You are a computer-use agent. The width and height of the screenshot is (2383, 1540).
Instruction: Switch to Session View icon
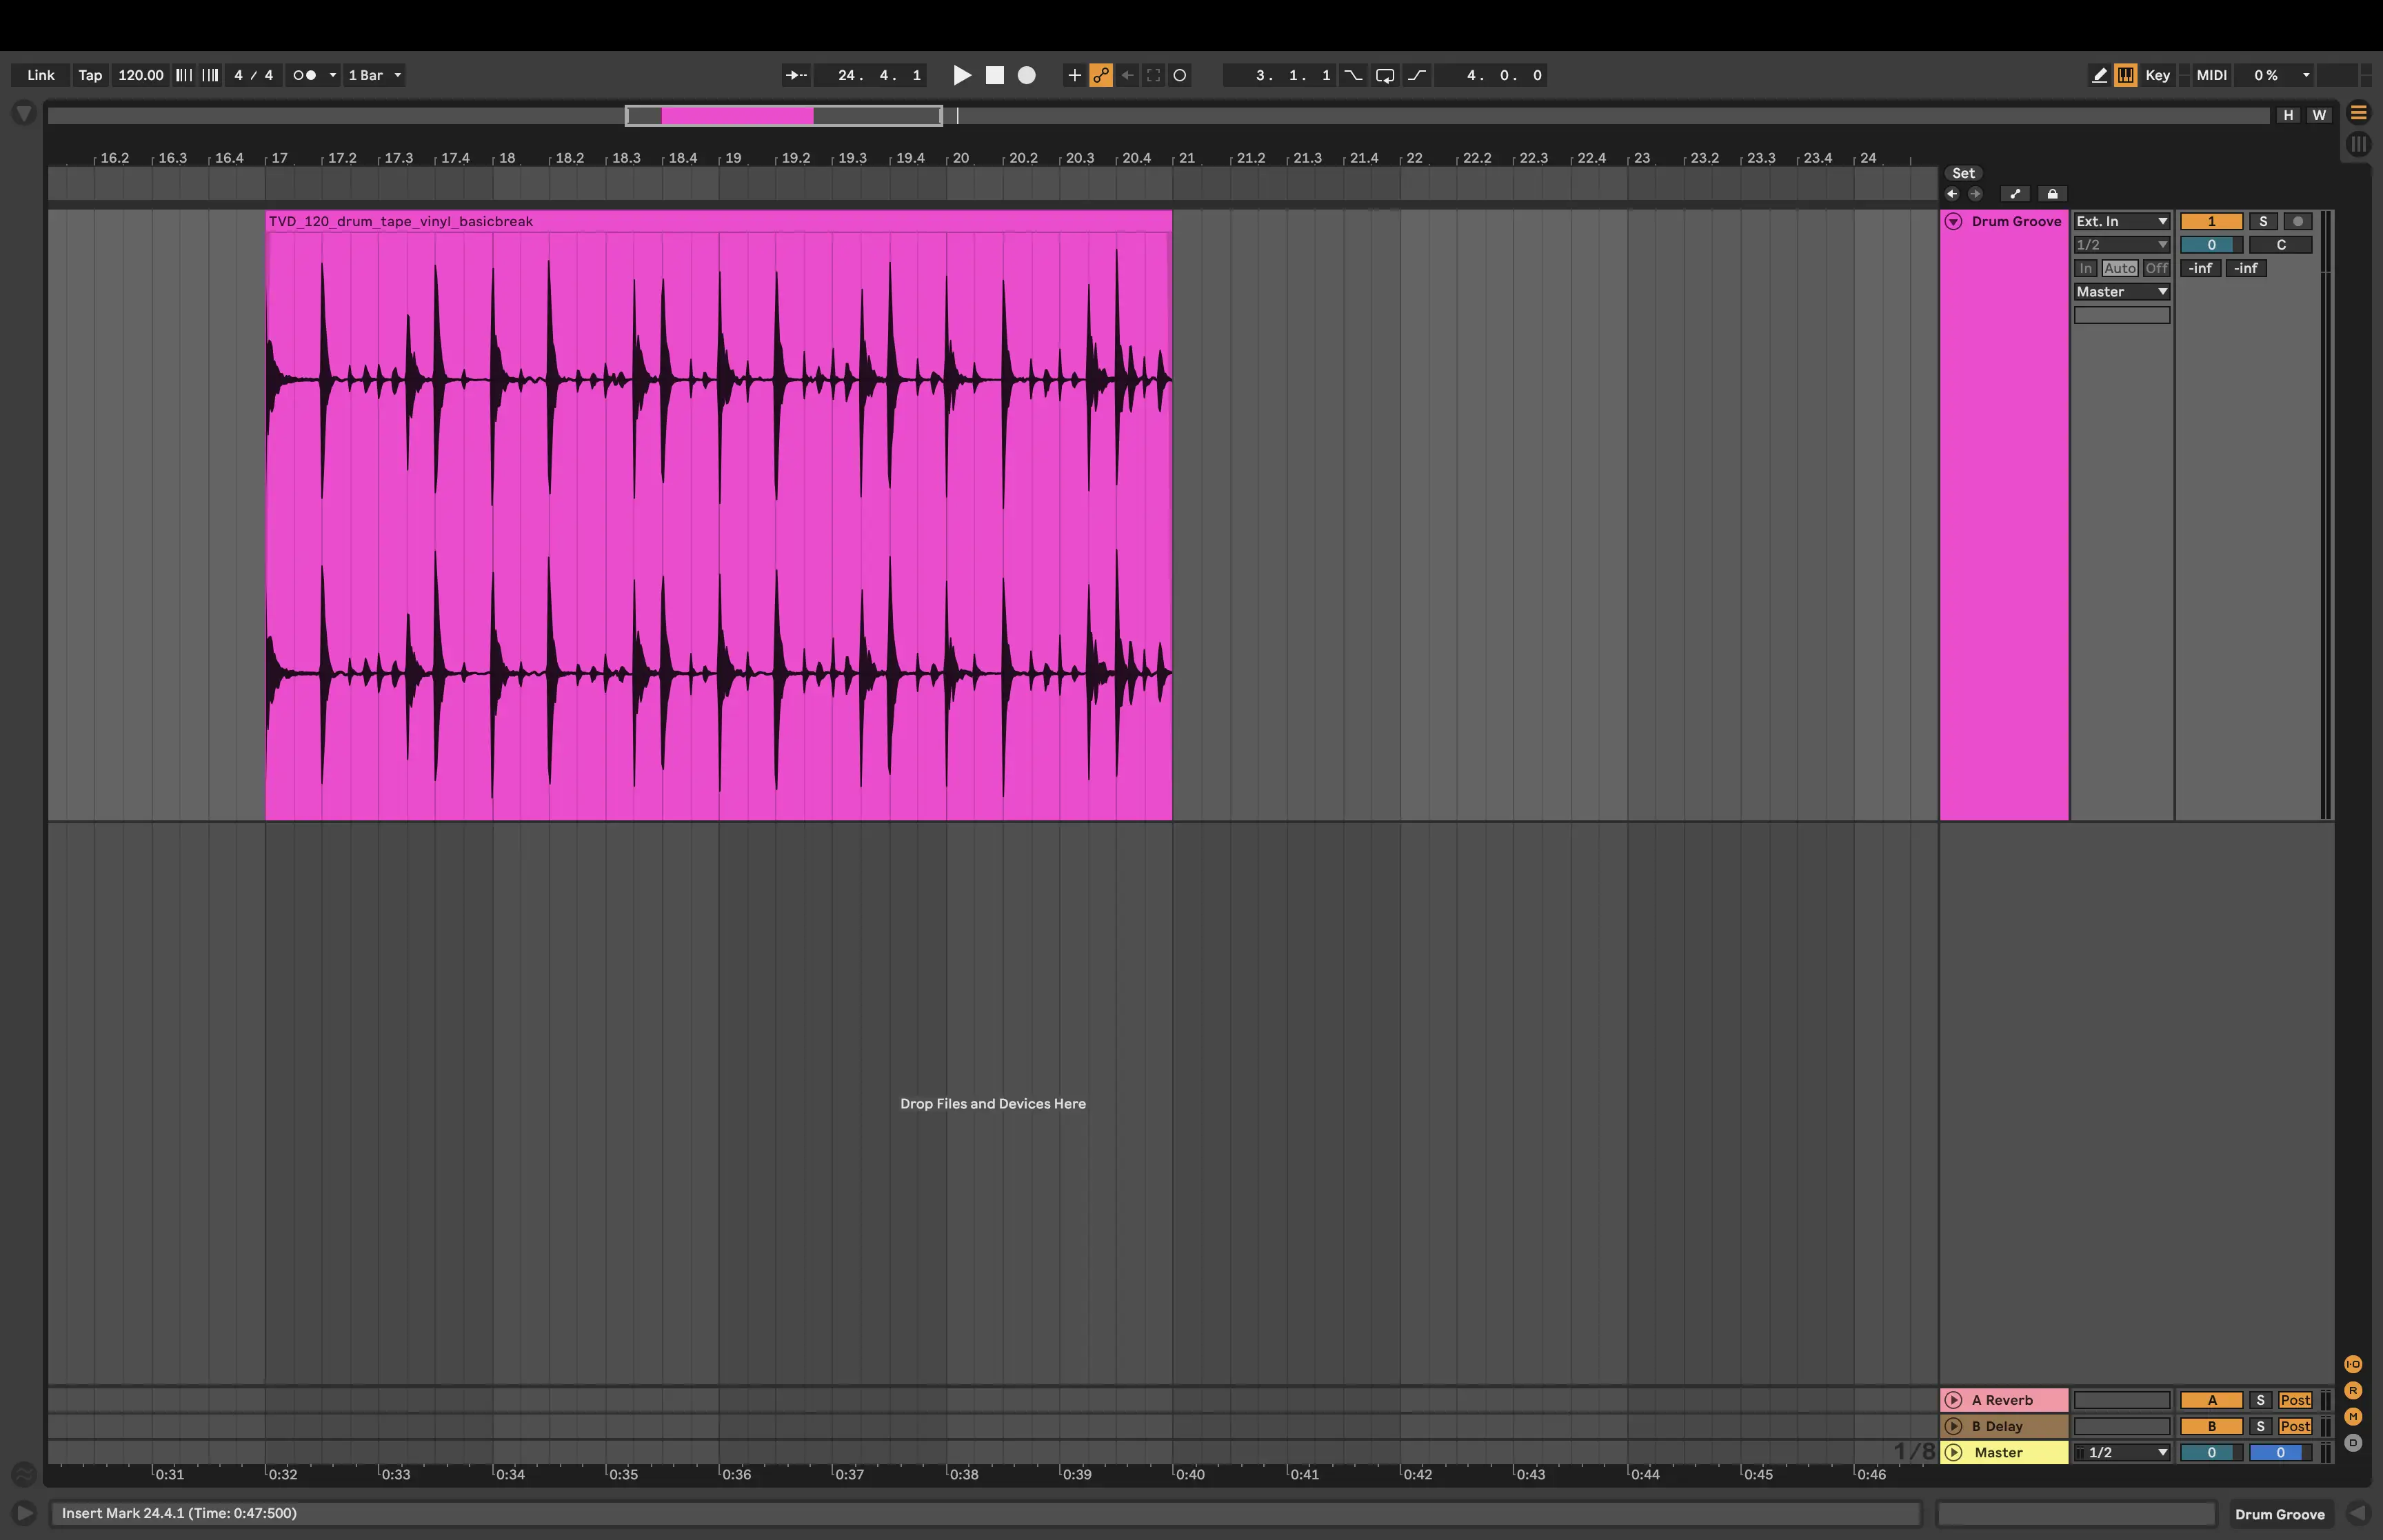[2358, 144]
